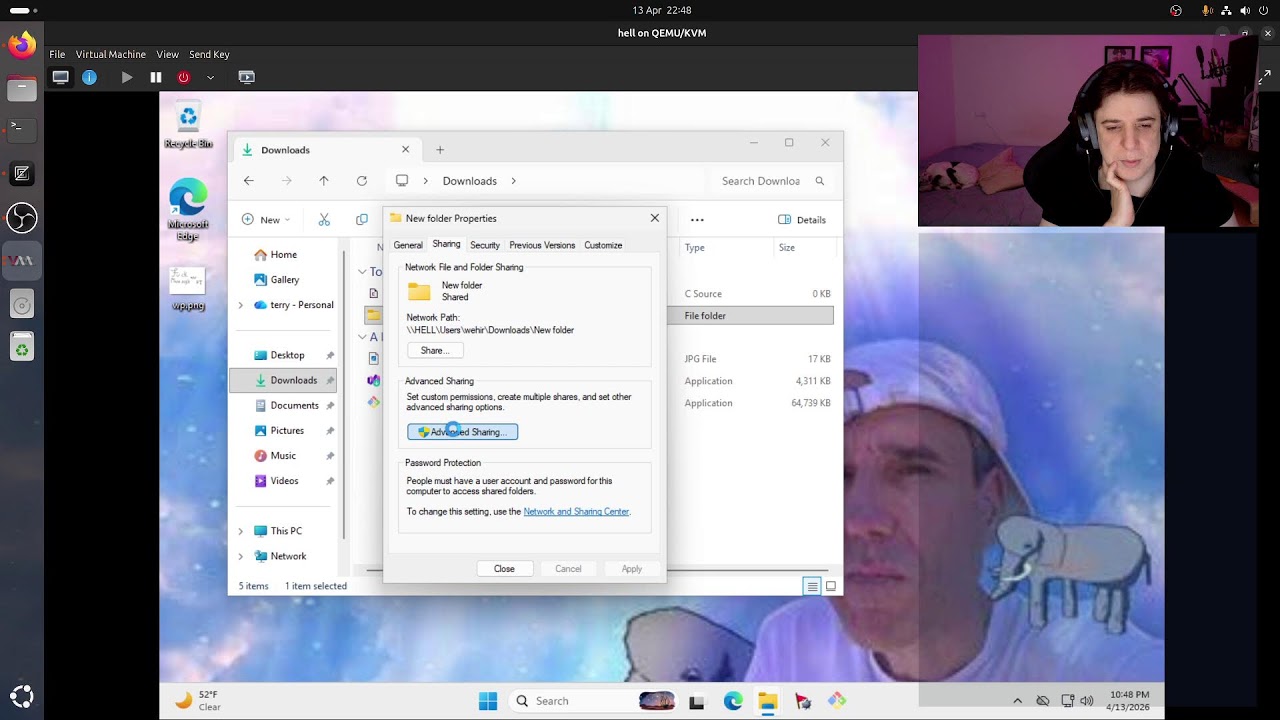This screenshot has height=720, width=1280.
Task: Open the Trash icon in the dock
Action: point(21,347)
